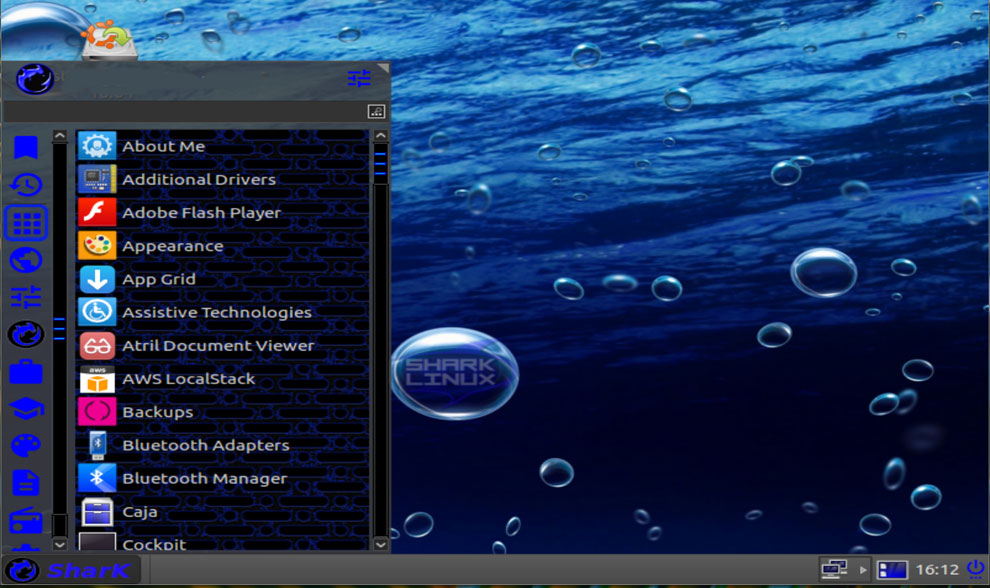
Task: Open the network connections tray icon
Action: (834, 569)
